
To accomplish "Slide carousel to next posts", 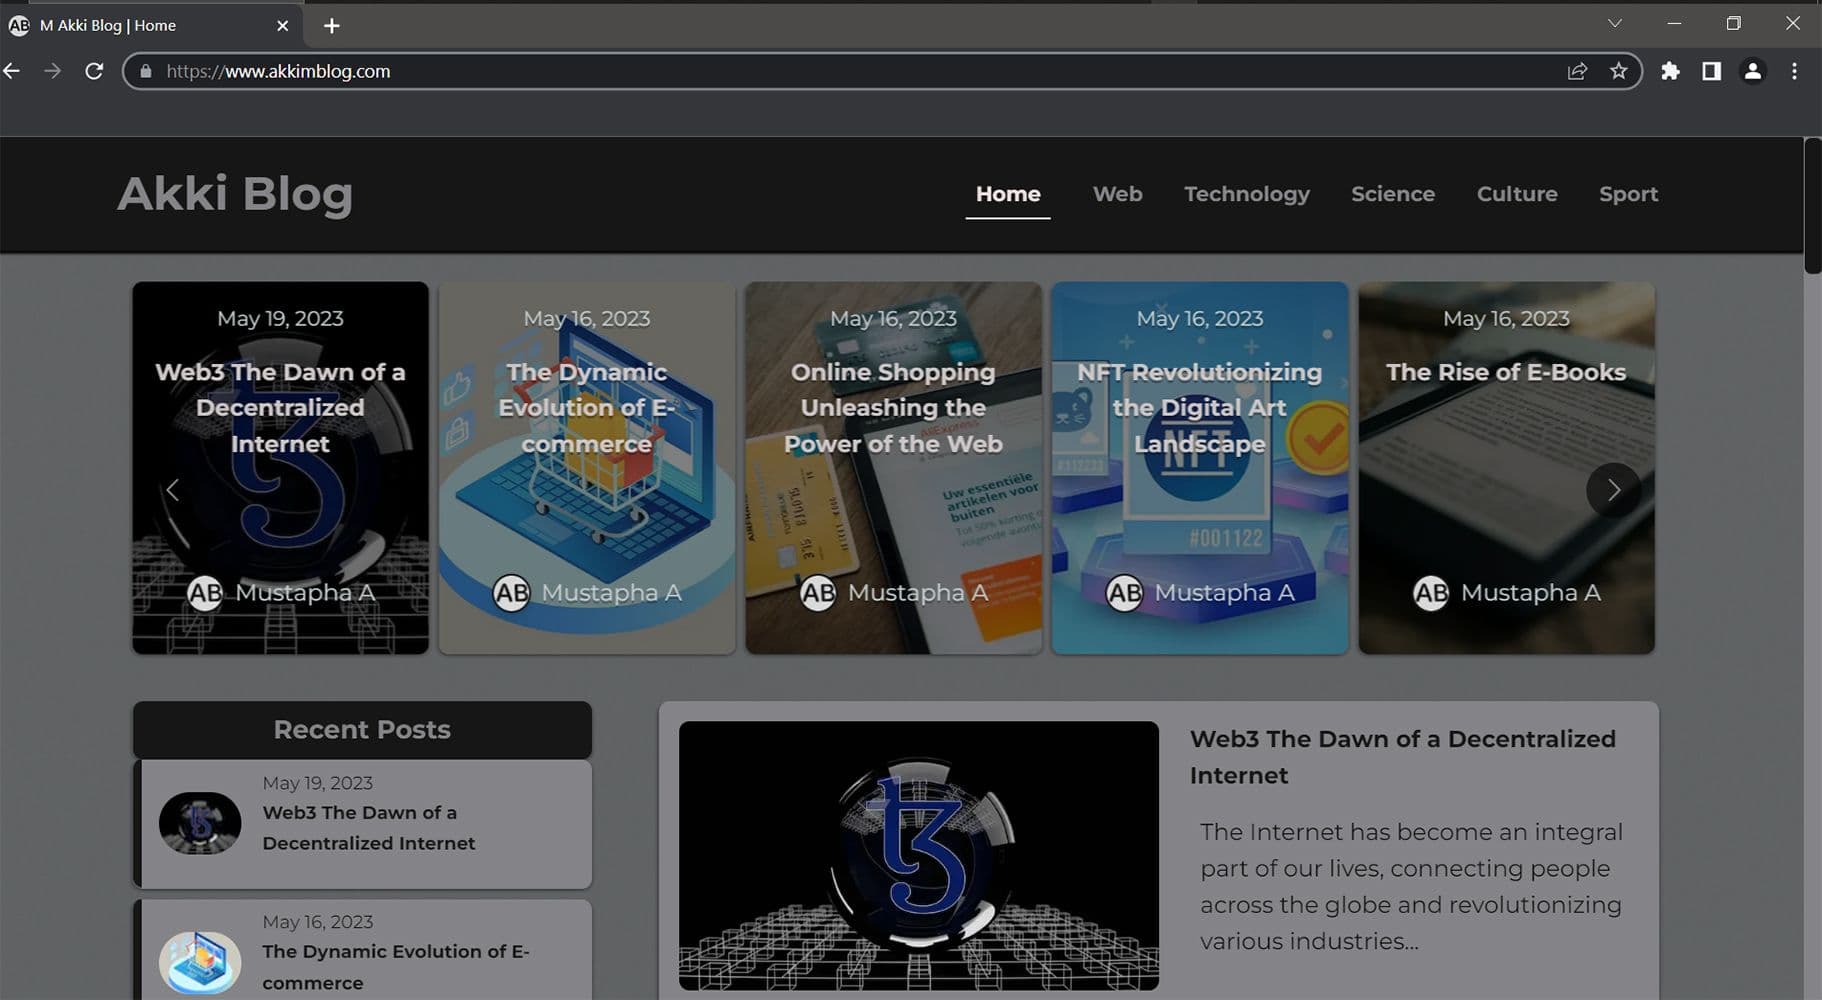I will click(x=1612, y=490).
